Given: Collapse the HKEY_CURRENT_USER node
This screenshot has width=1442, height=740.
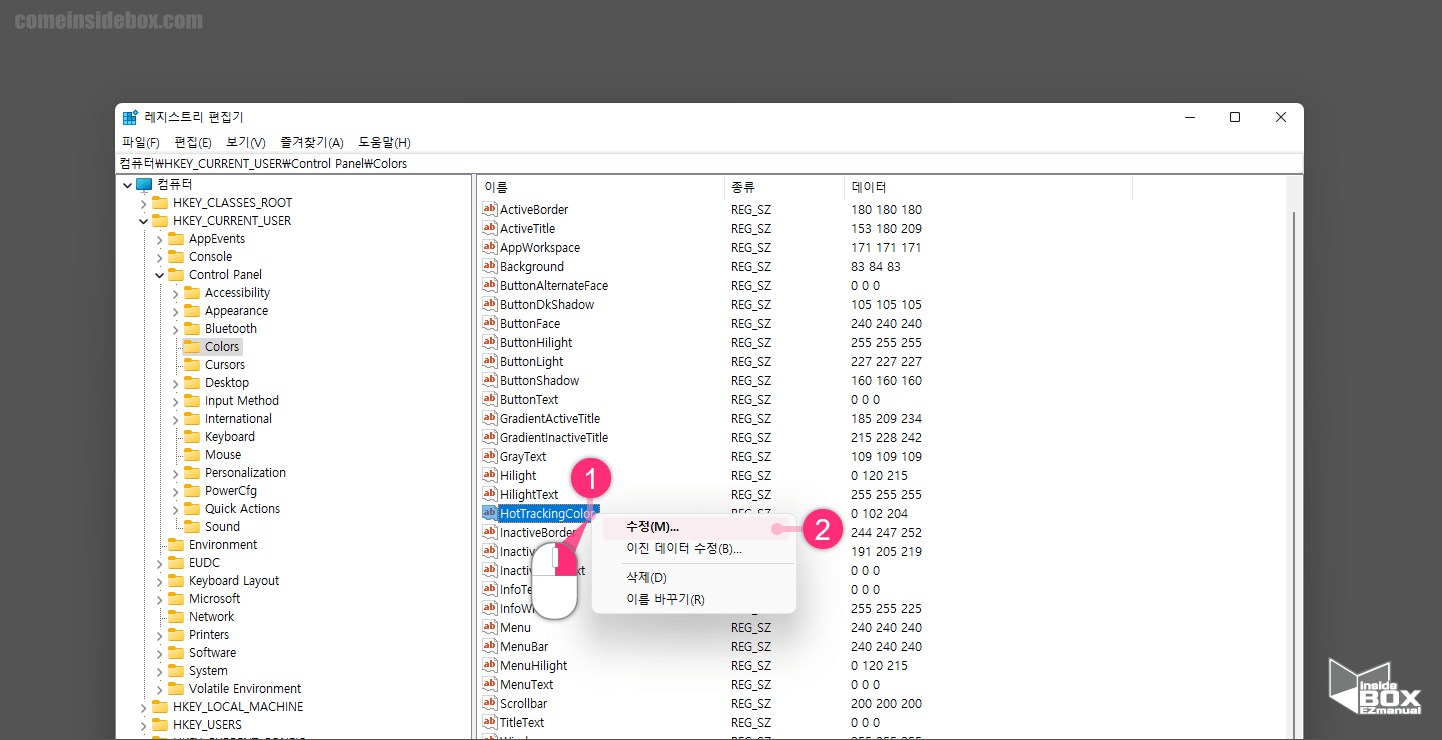Looking at the screenshot, I should (x=145, y=220).
